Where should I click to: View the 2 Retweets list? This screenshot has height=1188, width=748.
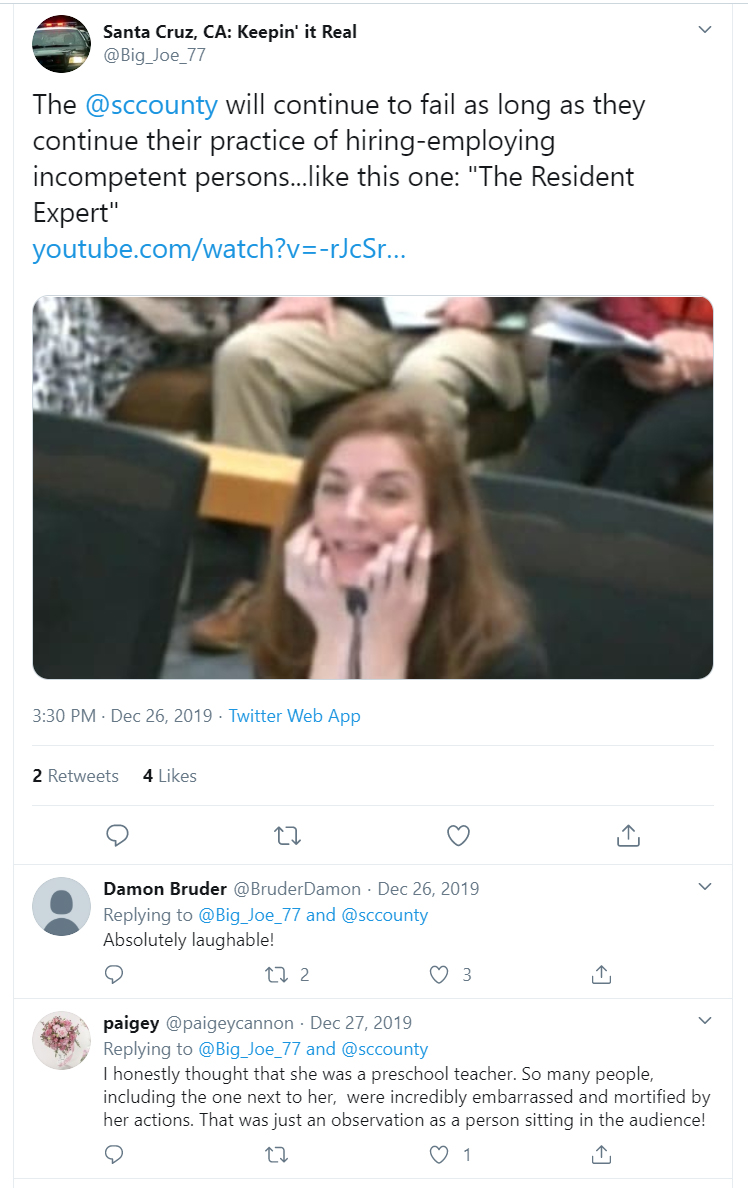75,776
